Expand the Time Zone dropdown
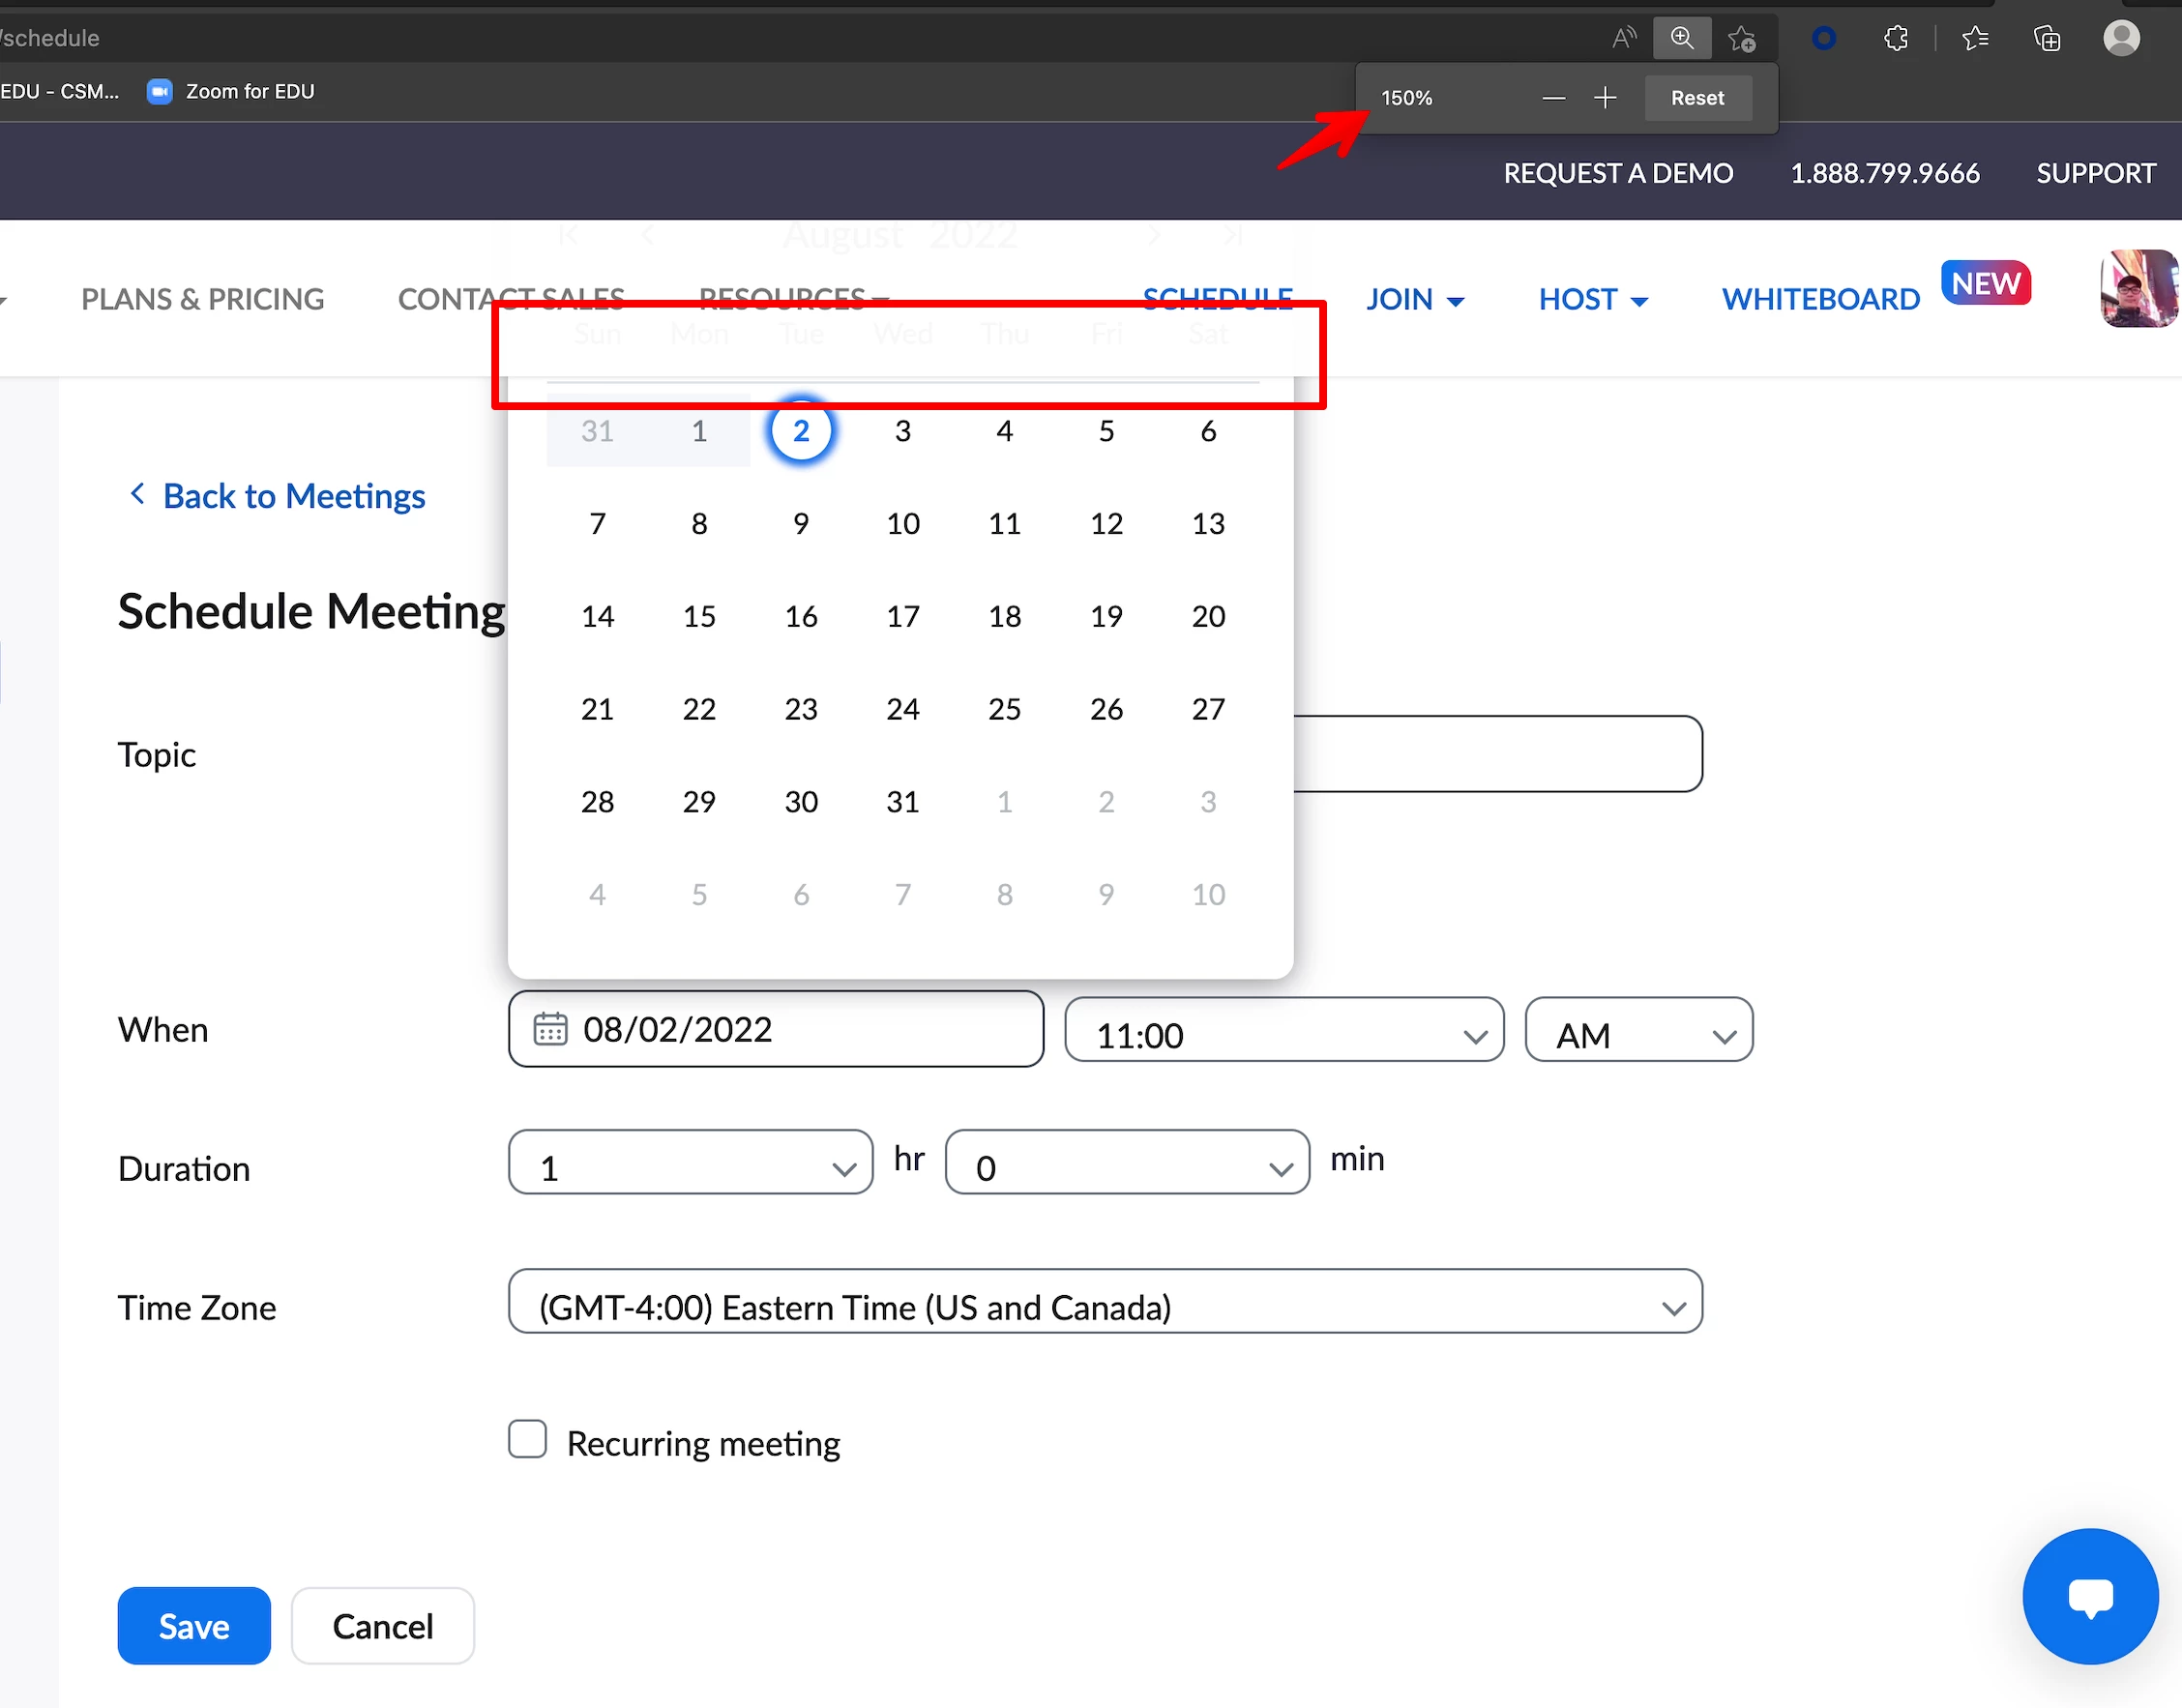Screen dimensions: 2182x1708 click(1104, 1302)
